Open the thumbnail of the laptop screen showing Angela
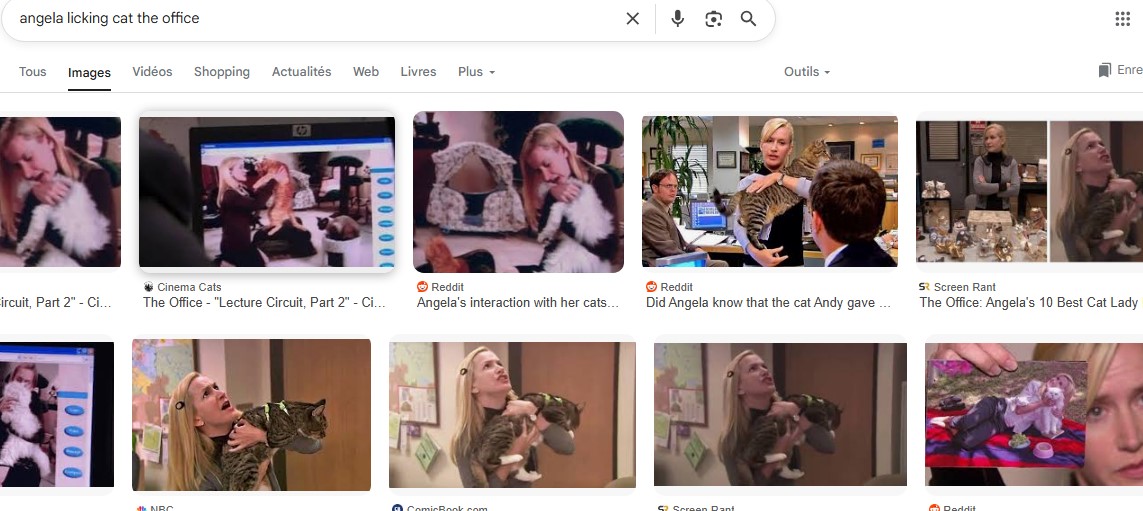Image resolution: width=1143 pixels, height=511 pixels. point(267,192)
